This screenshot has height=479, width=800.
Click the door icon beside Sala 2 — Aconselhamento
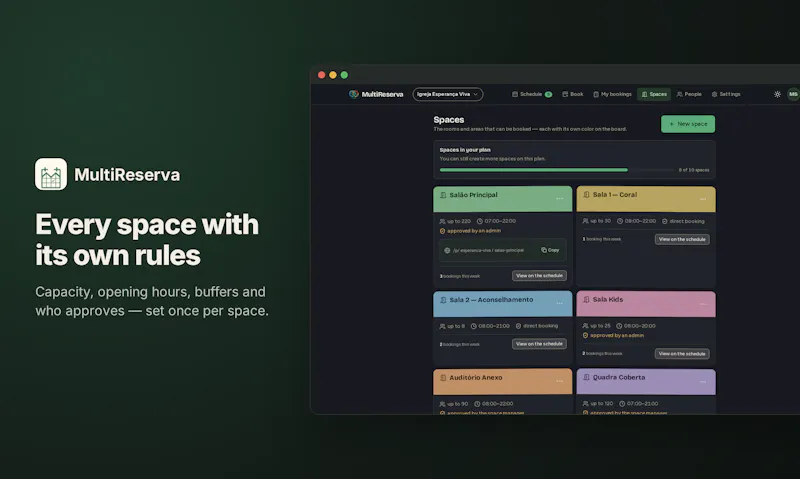coord(443,300)
